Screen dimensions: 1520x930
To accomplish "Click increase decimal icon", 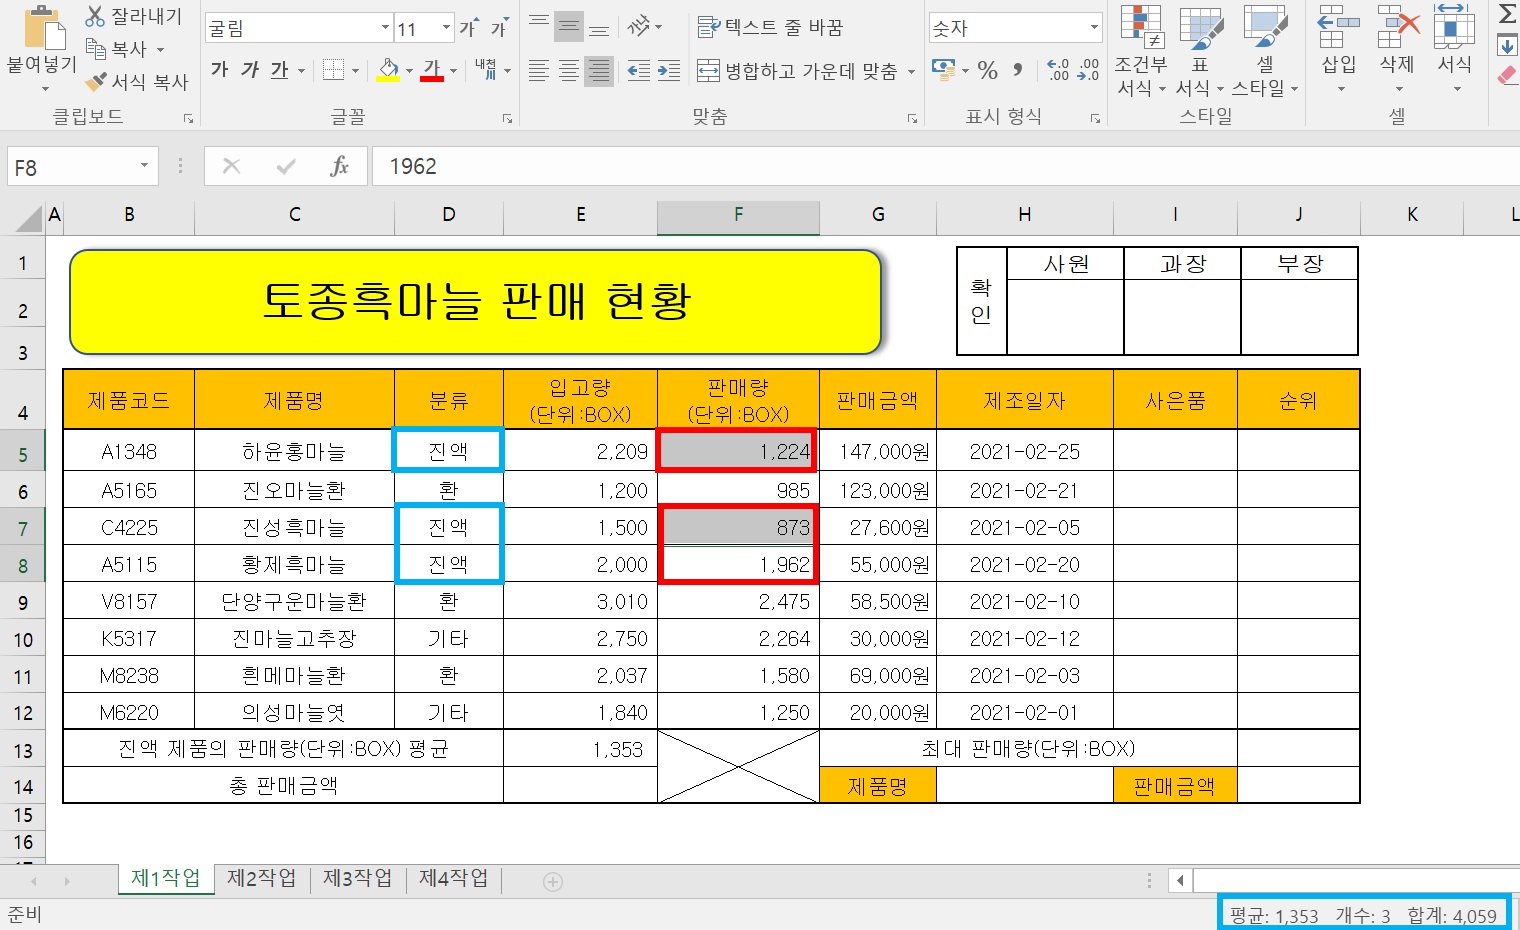I will [x=1058, y=69].
